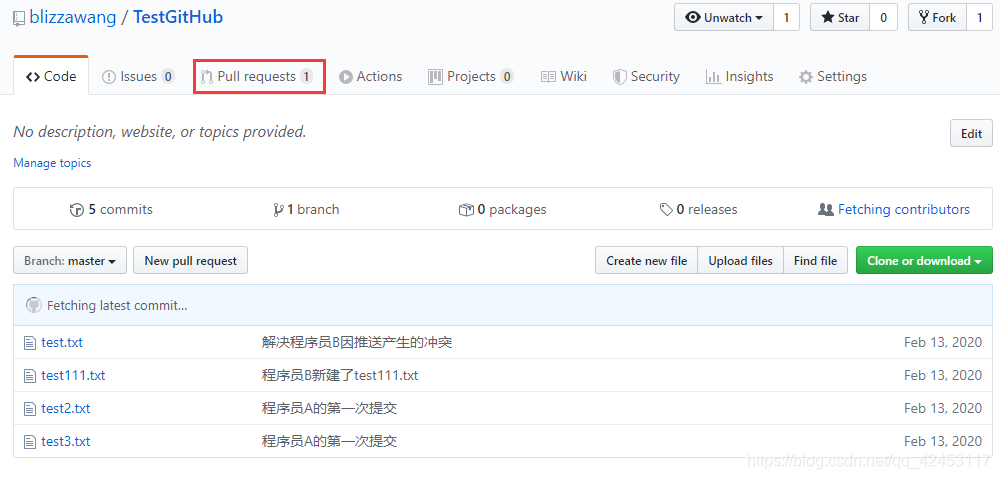Click the Feb 13, 2020 date in the test2.txt row
The height and width of the screenshot is (479, 1000).
click(943, 408)
